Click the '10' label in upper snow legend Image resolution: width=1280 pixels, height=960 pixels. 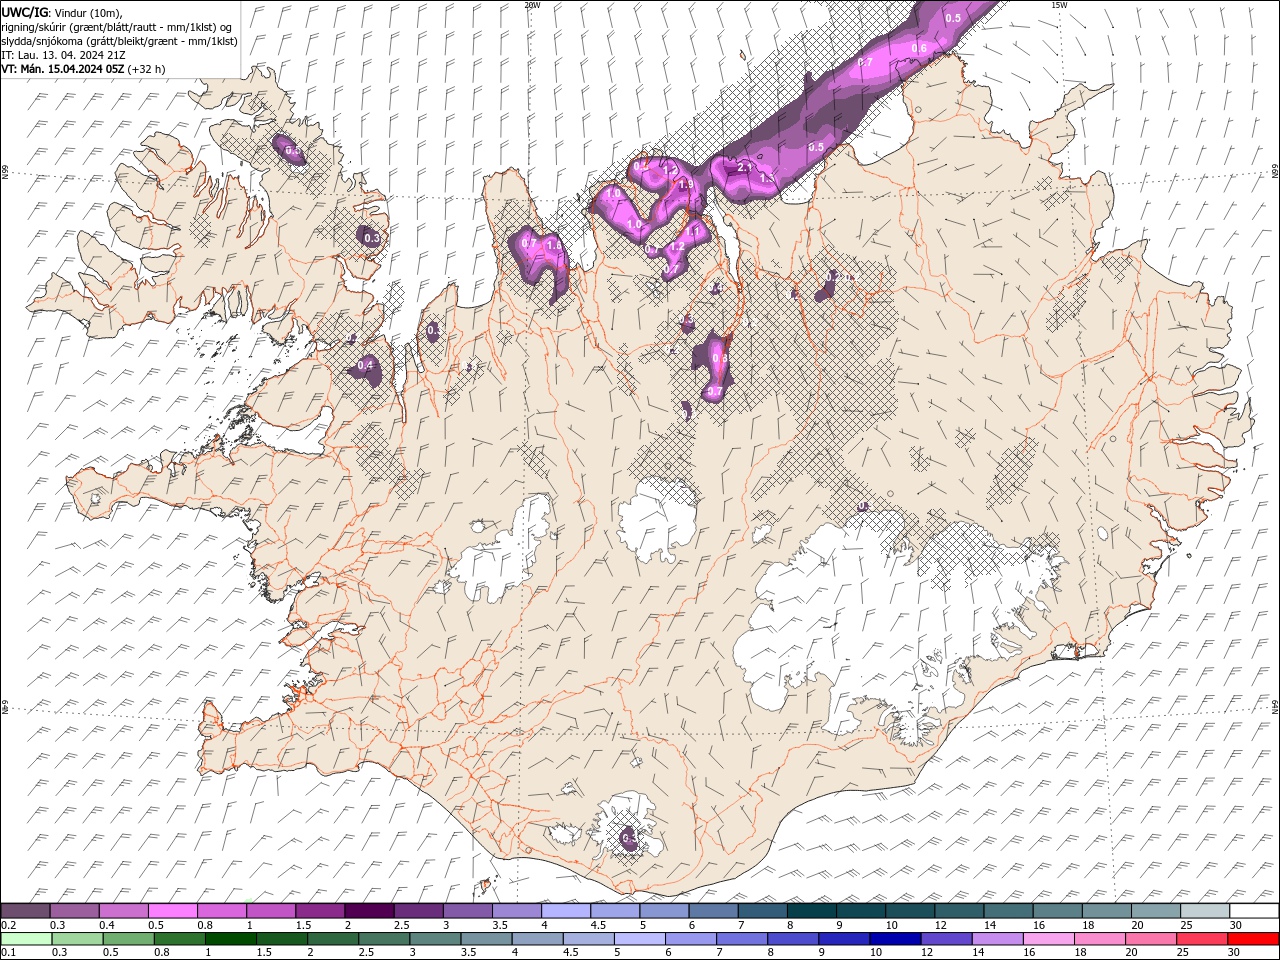[891, 926]
